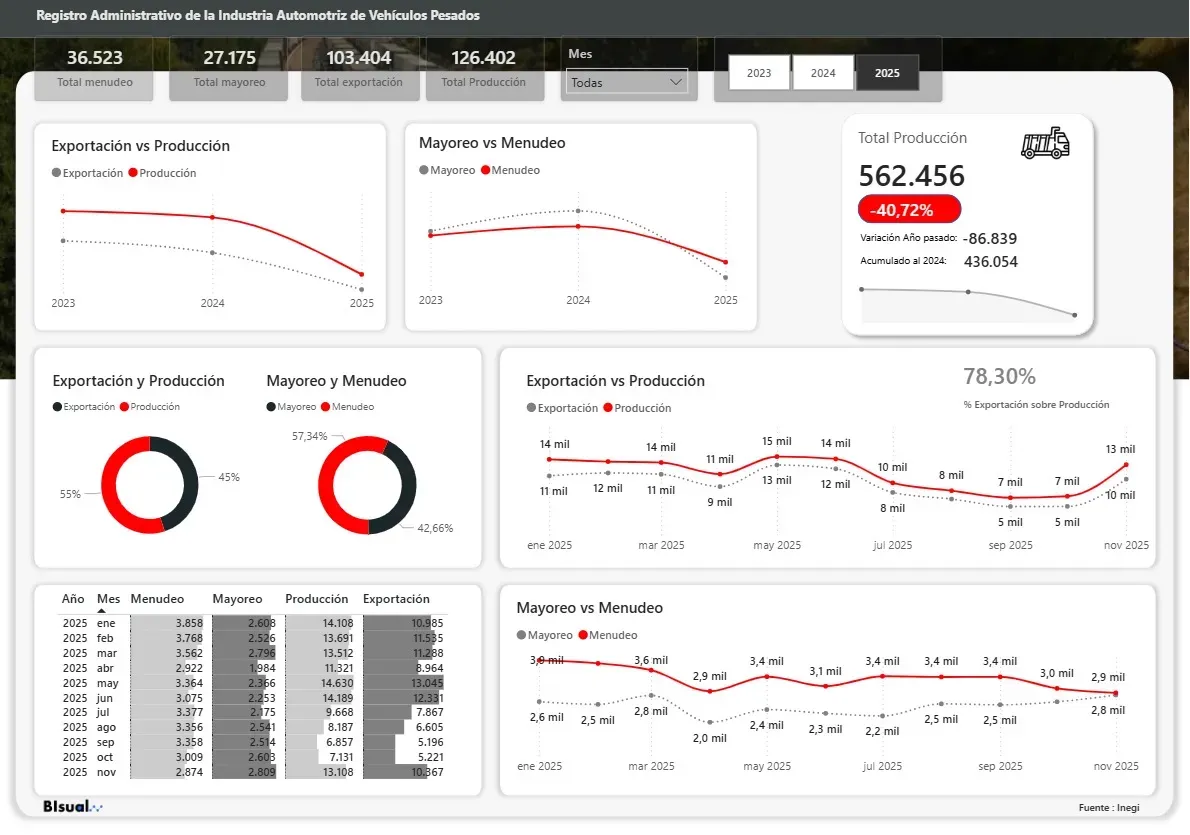
Task: Click the red -40,72% variation badge
Action: click(x=909, y=210)
